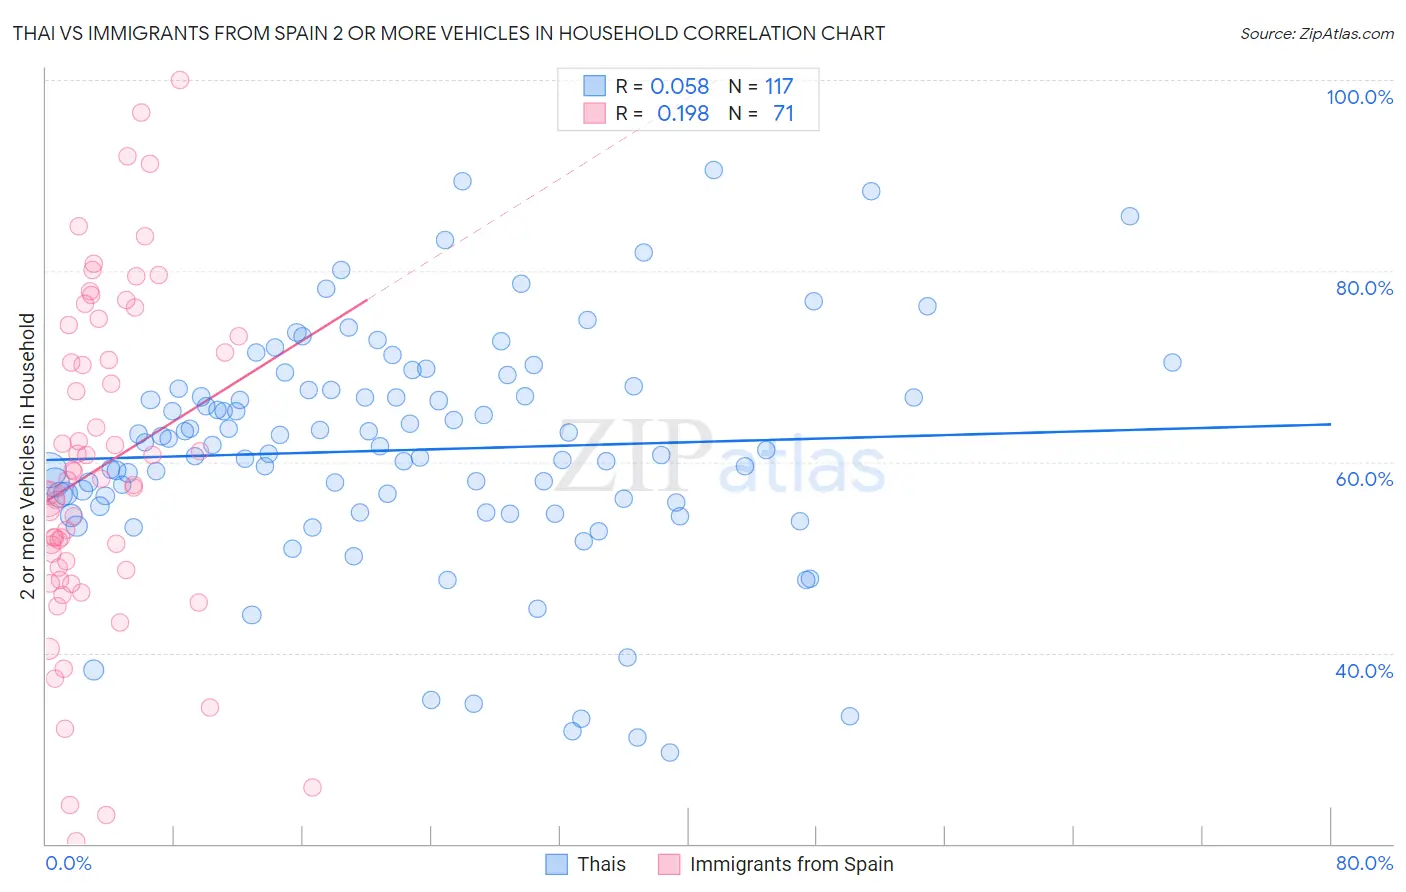Click the blue Thais swatch in bottom legend
This screenshot has height=892, width=1406.
pyautogui.click(x=556, y=864)
